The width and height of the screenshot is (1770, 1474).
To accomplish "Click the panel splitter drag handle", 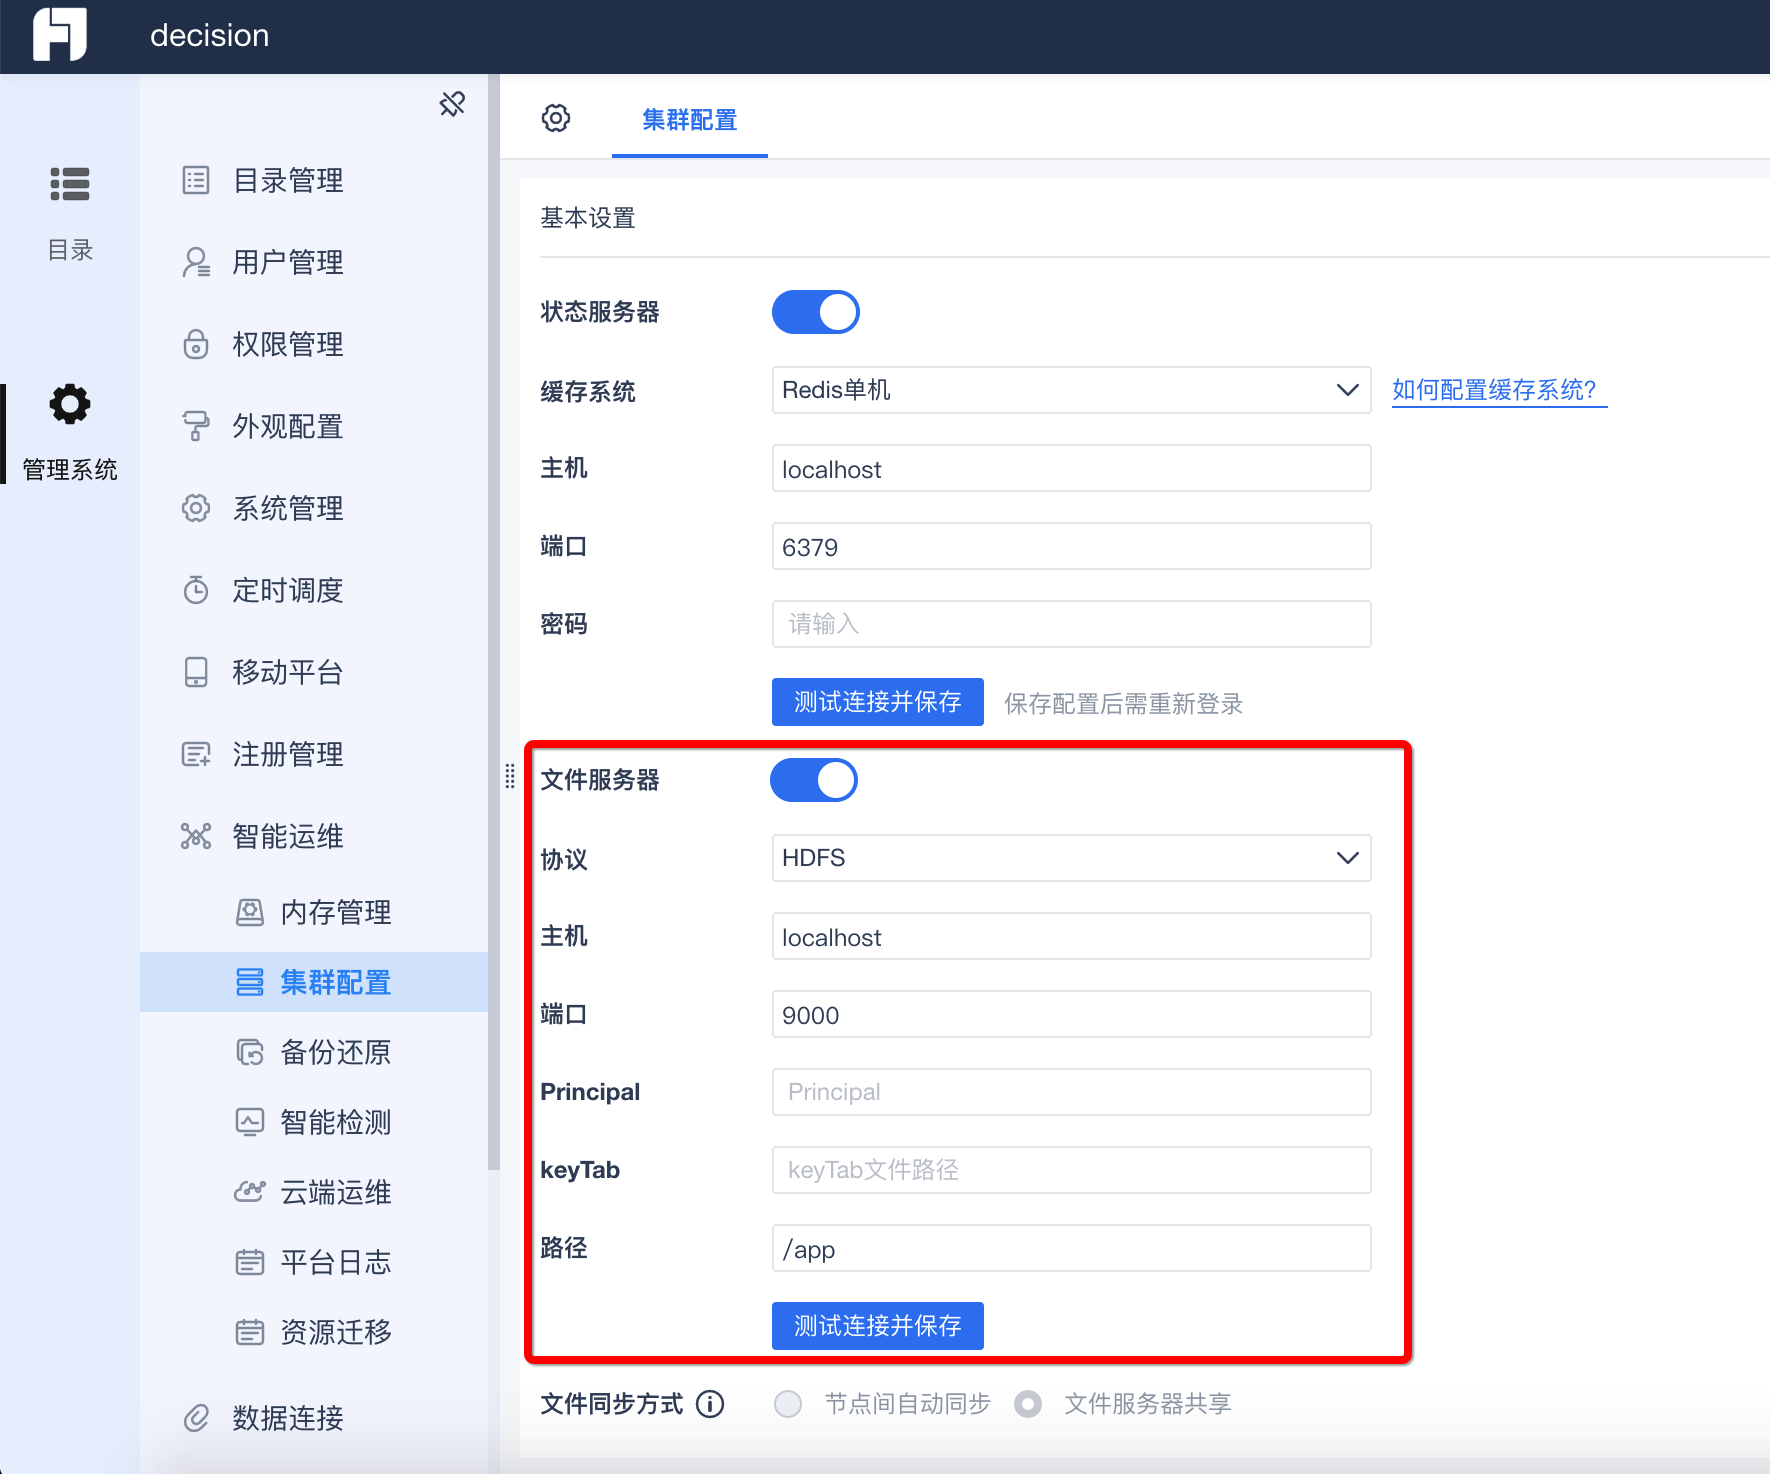I will [510, 776].
